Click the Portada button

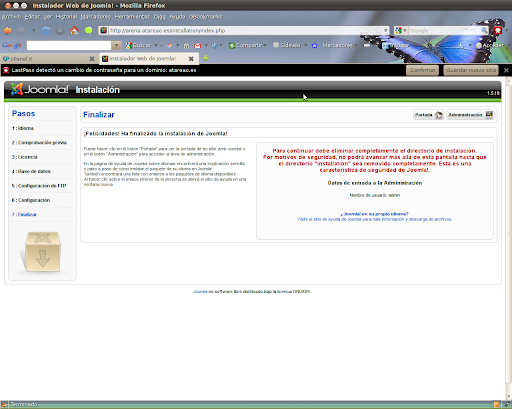[429, 115]
